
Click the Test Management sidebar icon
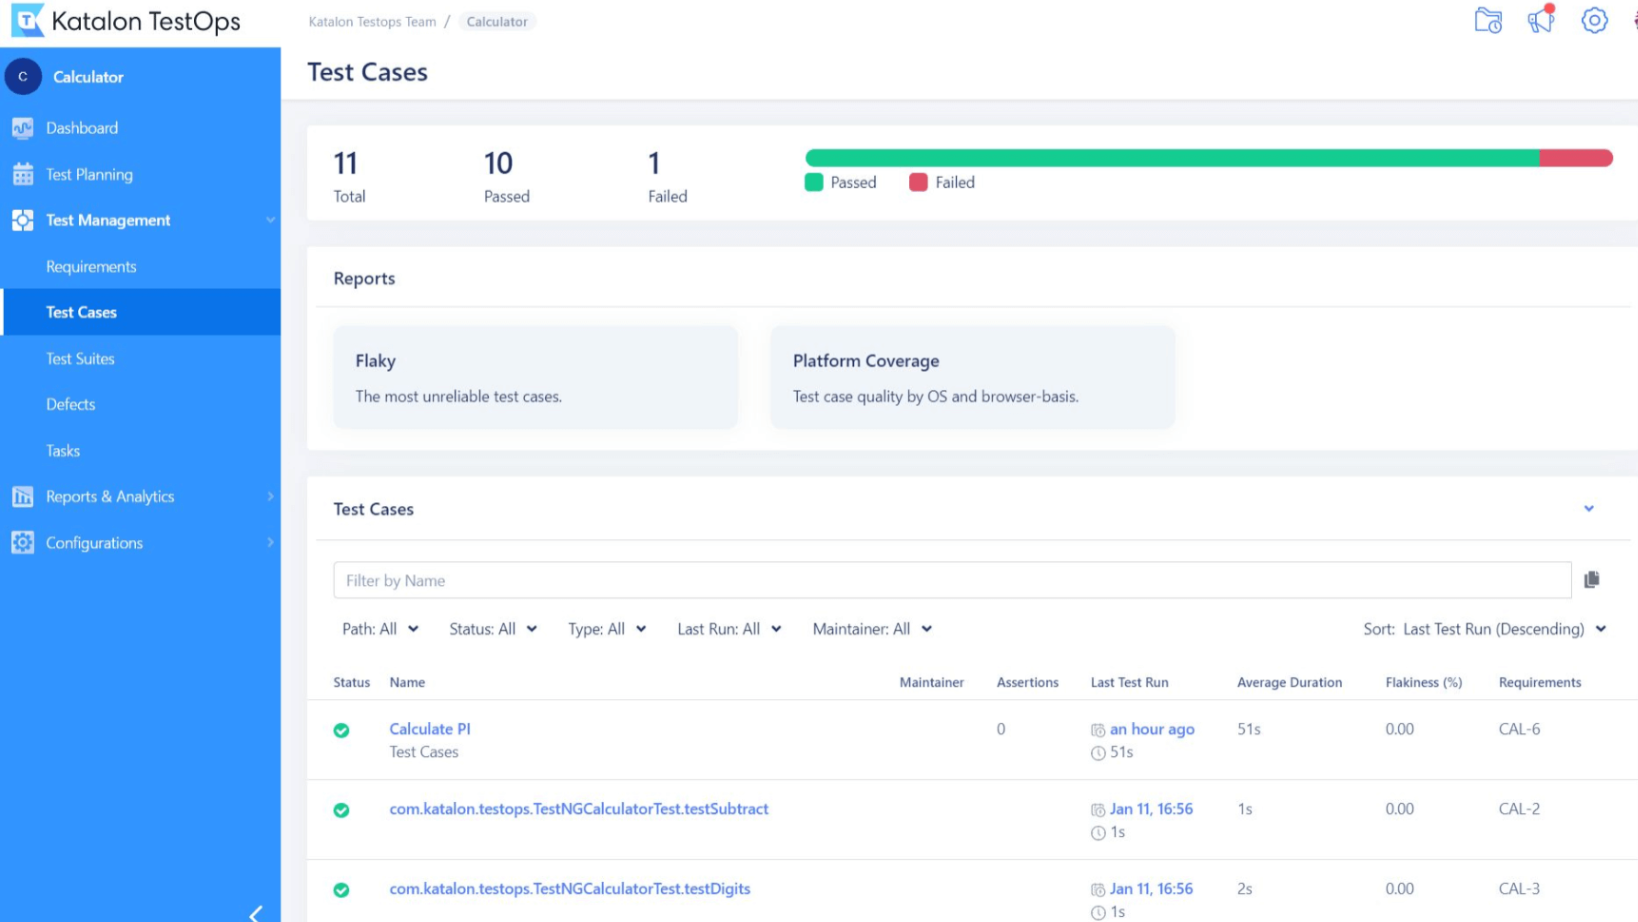pyautogui.click(x=23, y=220)
